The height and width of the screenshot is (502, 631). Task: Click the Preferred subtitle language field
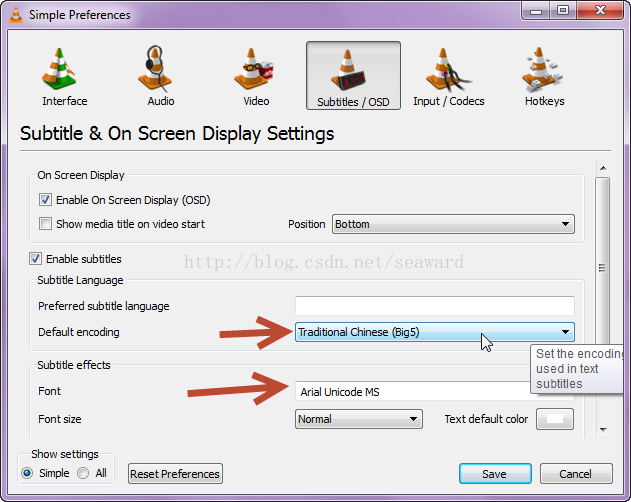[x=435, y=306]
